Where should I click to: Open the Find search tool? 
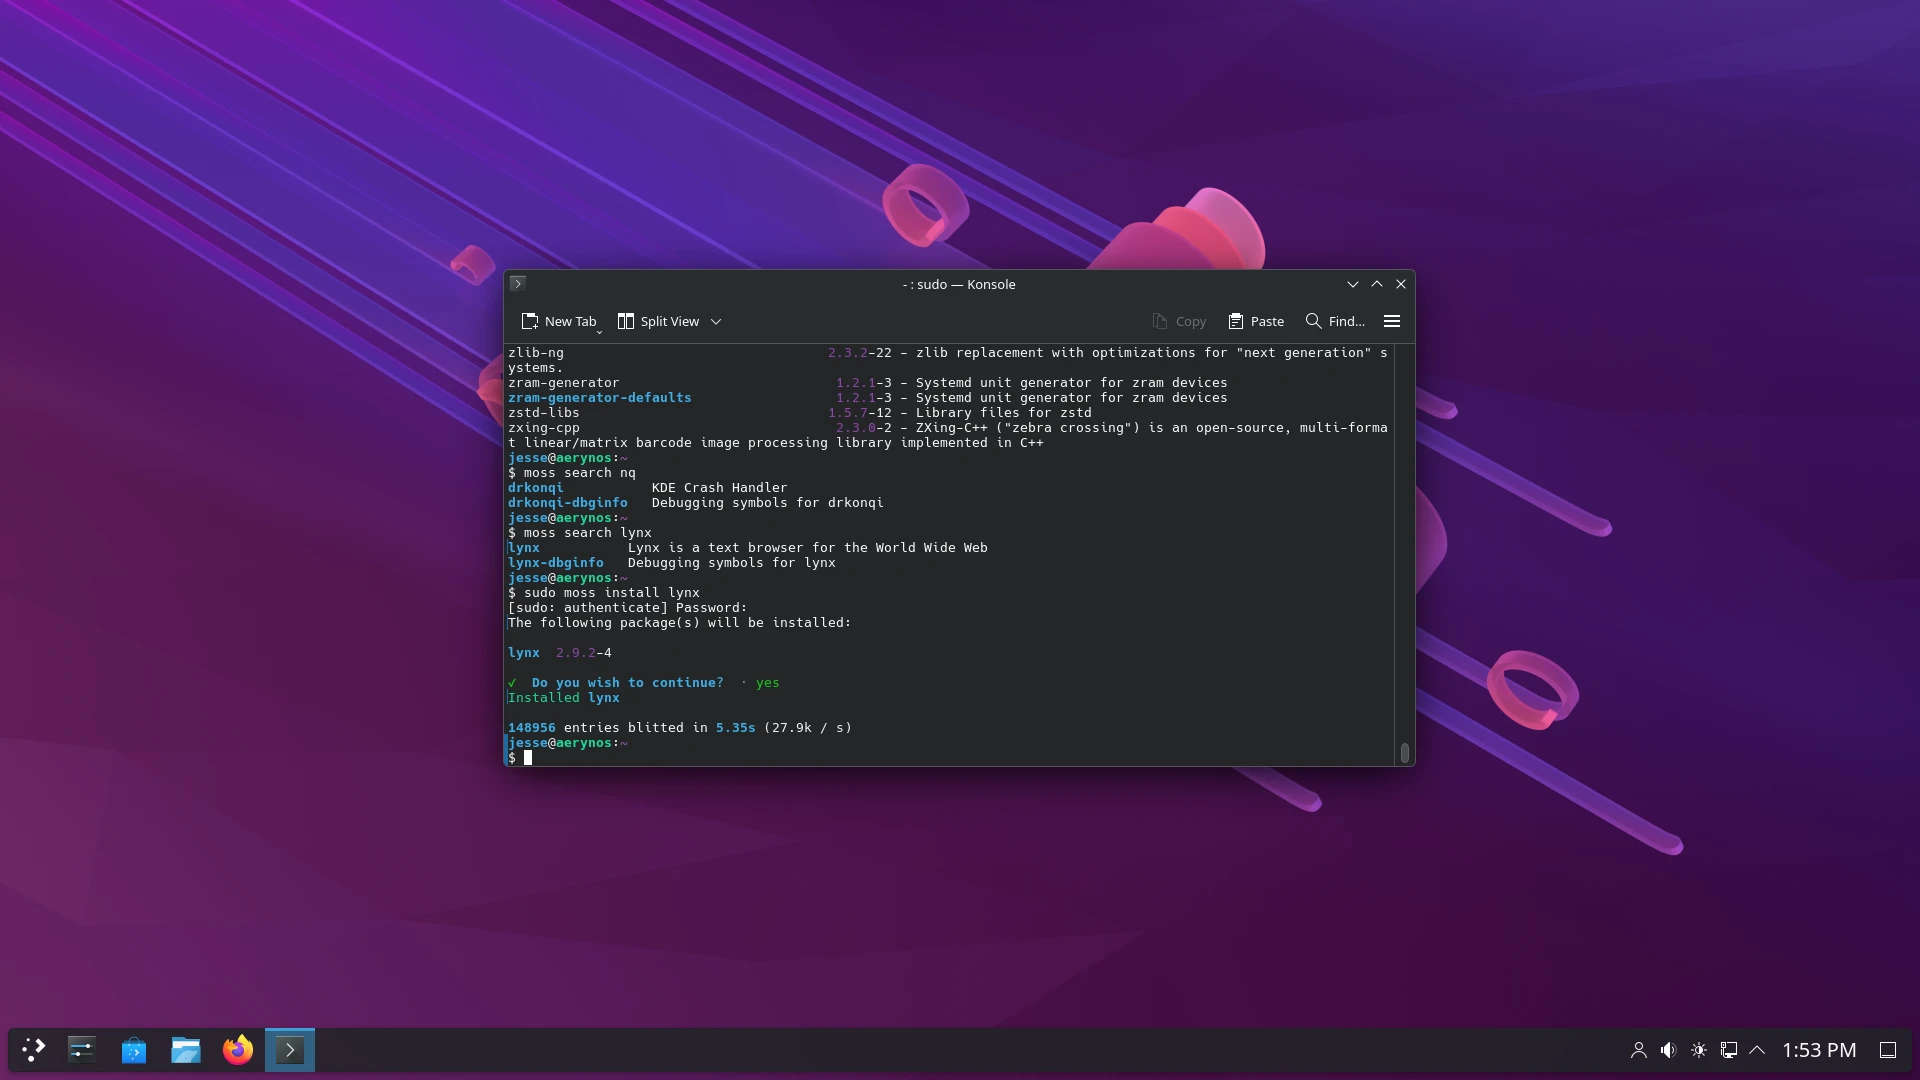[x=1335, y=321]
